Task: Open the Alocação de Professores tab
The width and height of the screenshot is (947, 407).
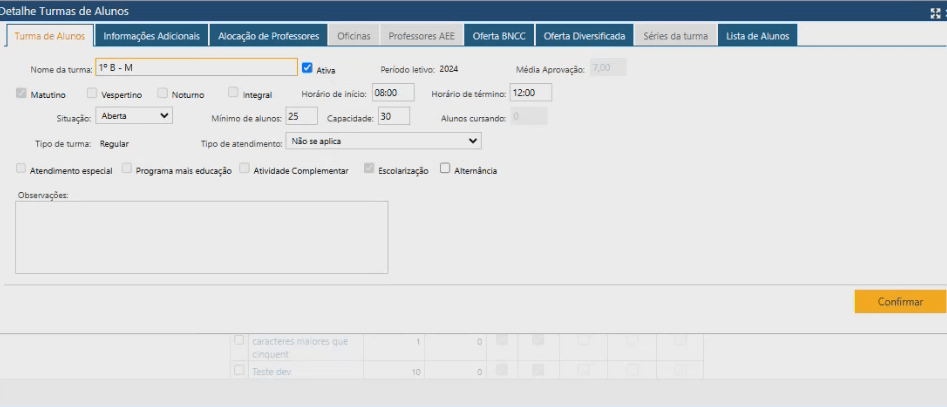Action: [x=268, y=36]
